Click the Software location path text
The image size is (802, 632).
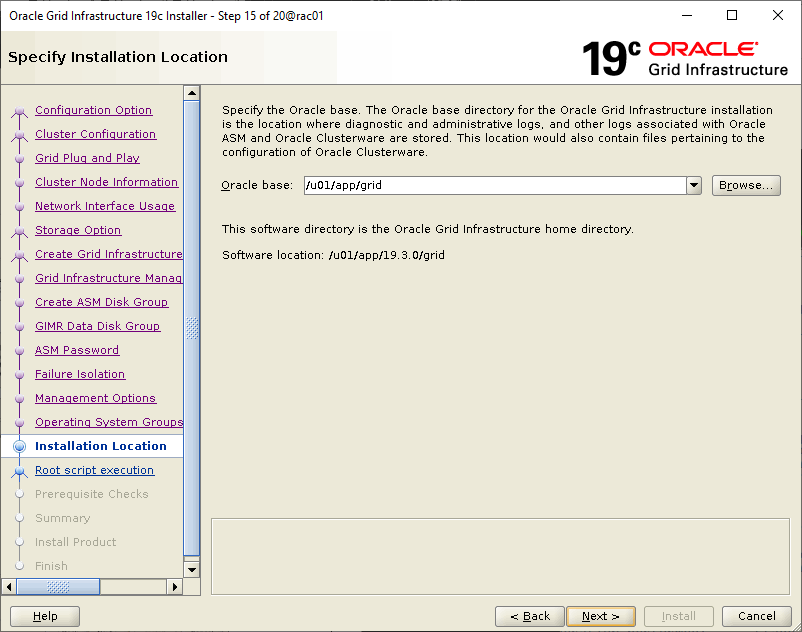pos(387,255)
